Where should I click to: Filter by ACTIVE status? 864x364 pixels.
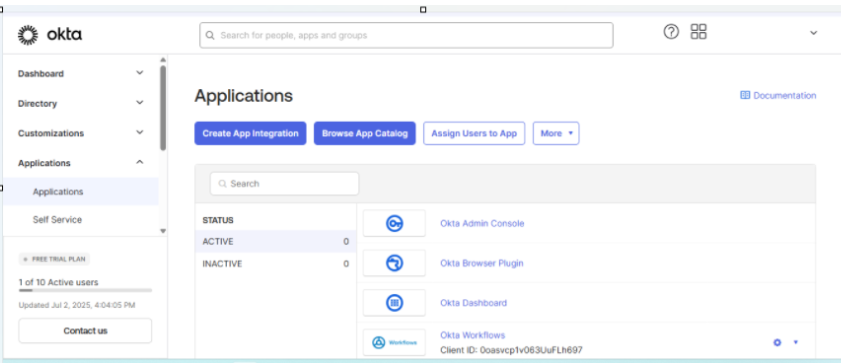(x=276, y=241)
